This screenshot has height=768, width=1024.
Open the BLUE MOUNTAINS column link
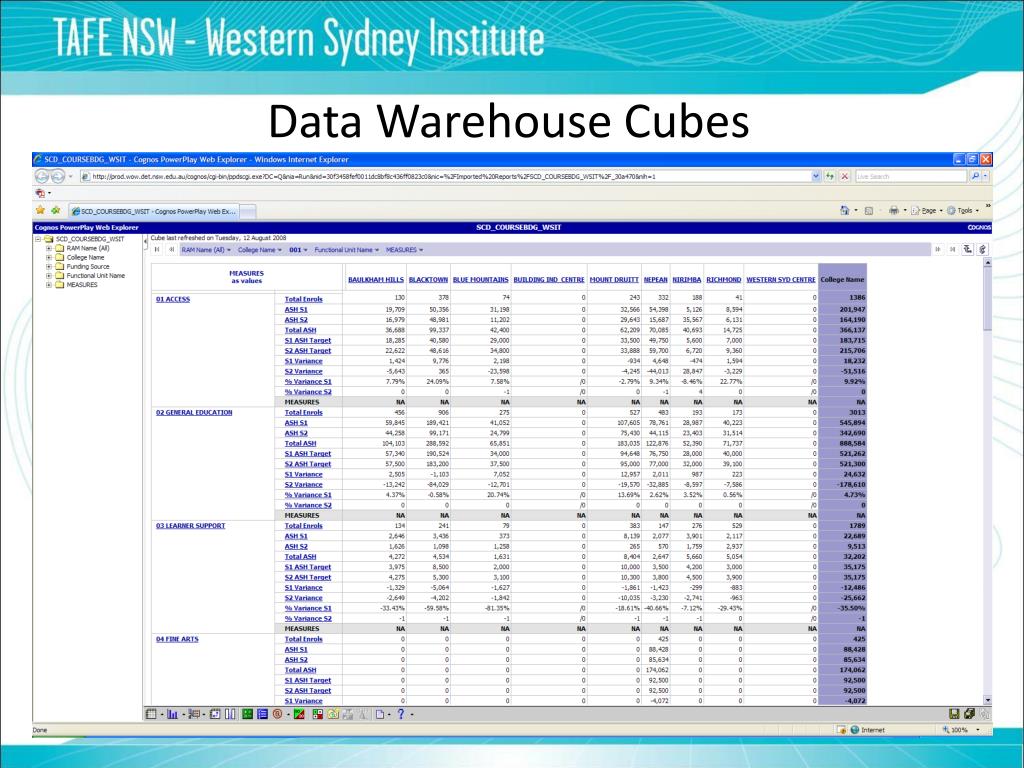481,280
